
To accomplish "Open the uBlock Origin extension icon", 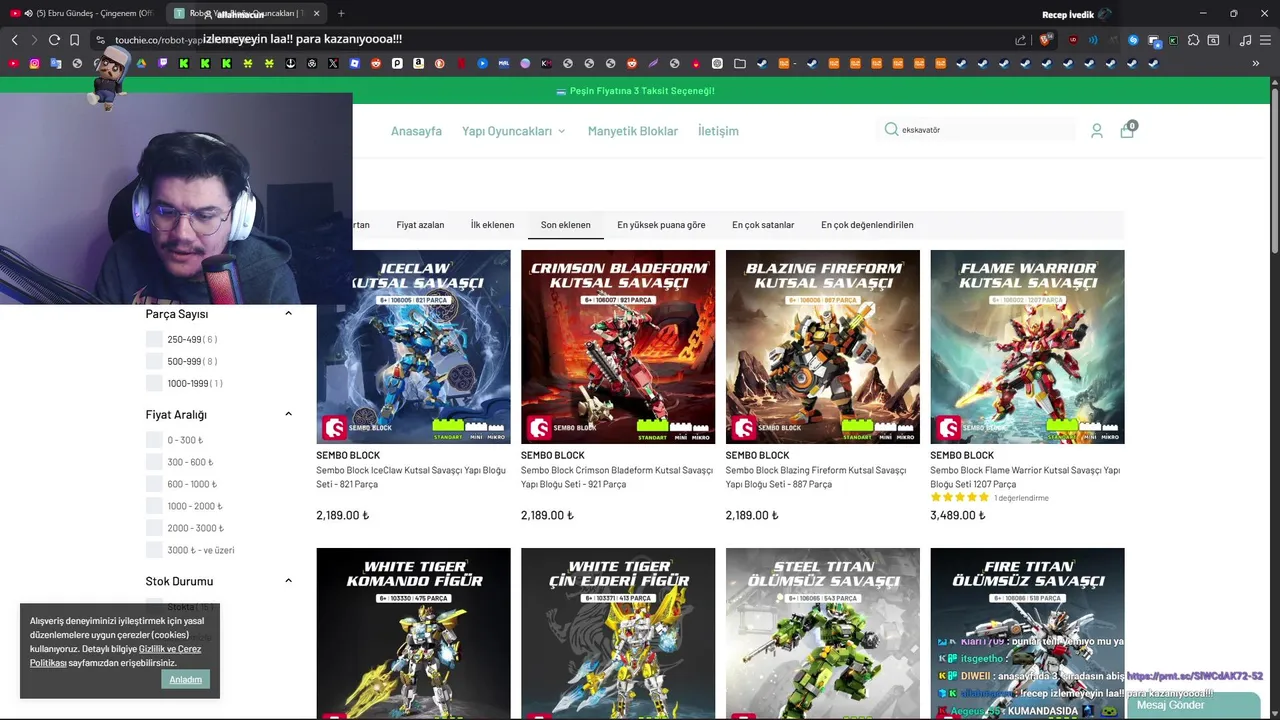I will point(1073,40).
